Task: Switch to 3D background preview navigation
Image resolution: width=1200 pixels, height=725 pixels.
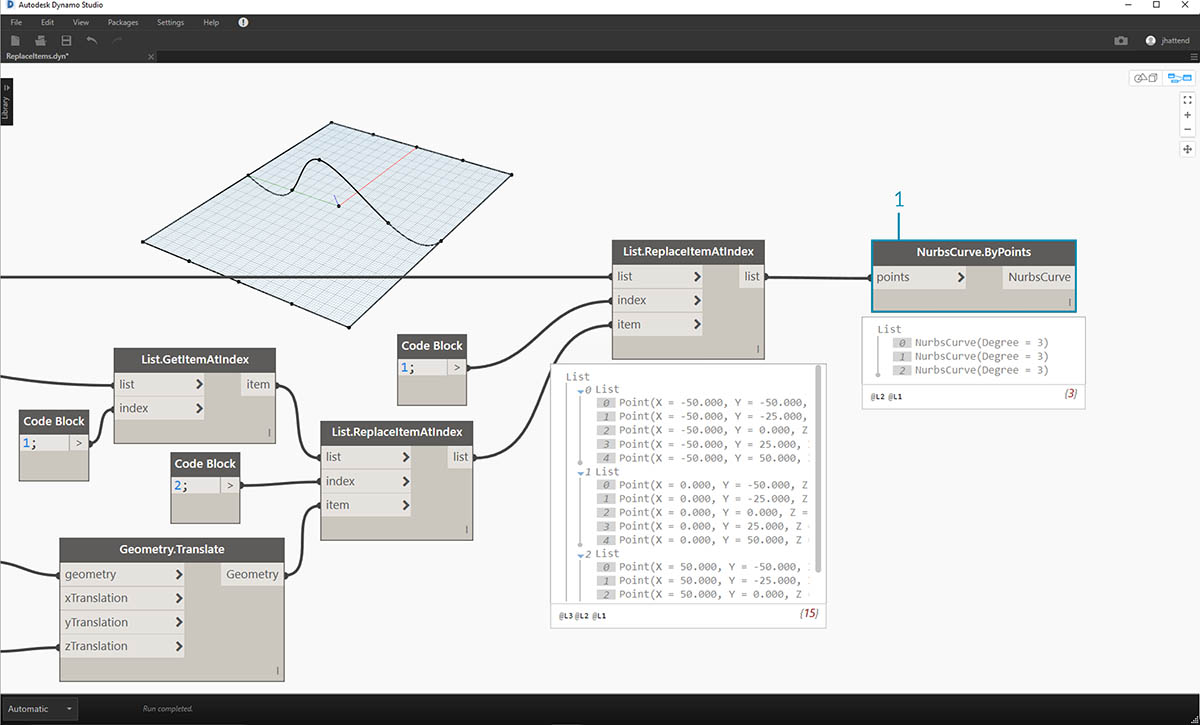Action: pyautogui.click(x=1144, y=78)
